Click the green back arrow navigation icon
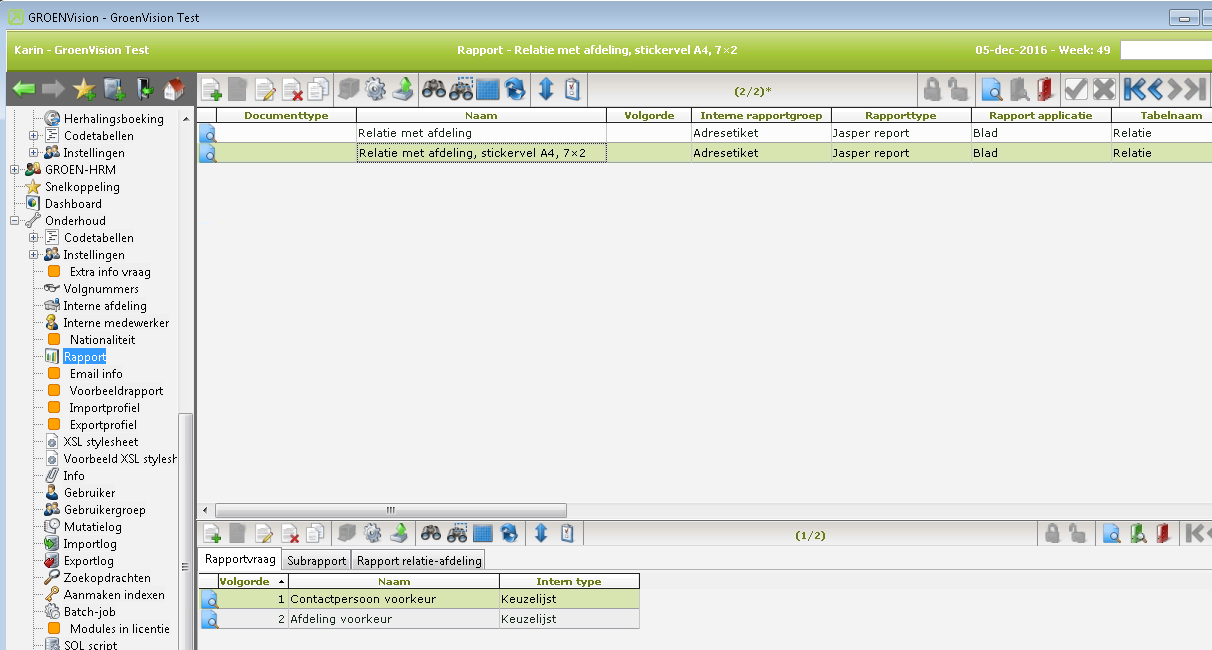 click(24, 90)
